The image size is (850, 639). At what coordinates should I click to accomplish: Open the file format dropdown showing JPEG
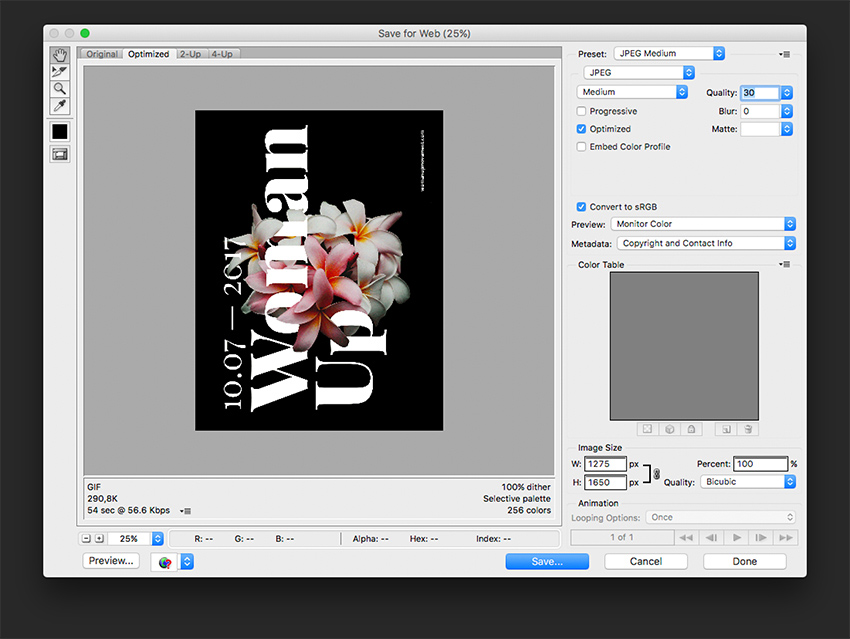(x=639, y=73)
